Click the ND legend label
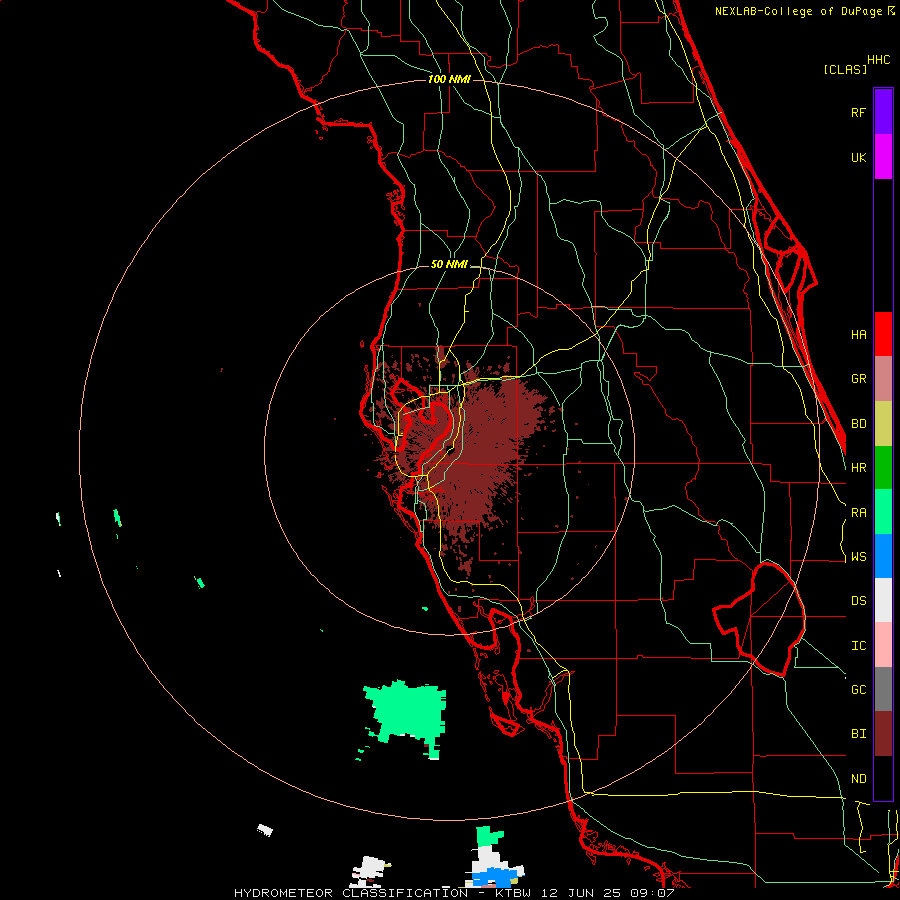This screenshot has width=900, height=900. pyautogui.click(x=858, y=779)
